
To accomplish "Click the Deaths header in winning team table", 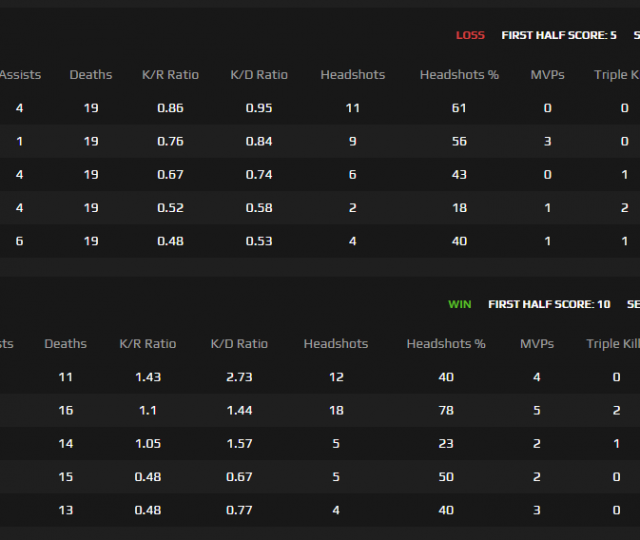I will (65, 344).
